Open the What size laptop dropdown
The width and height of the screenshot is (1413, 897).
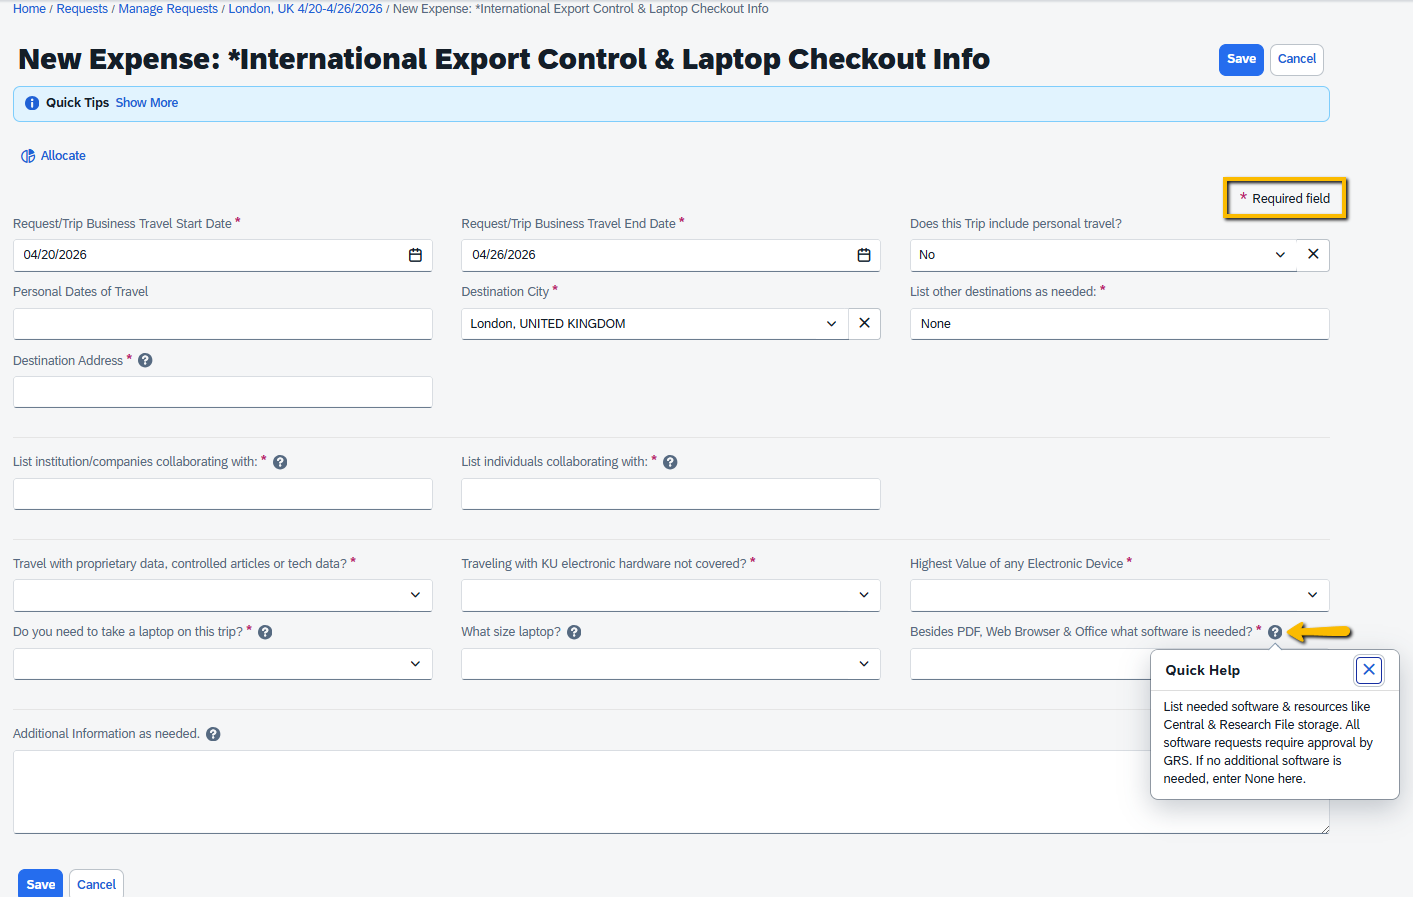(x=864, y=663)
